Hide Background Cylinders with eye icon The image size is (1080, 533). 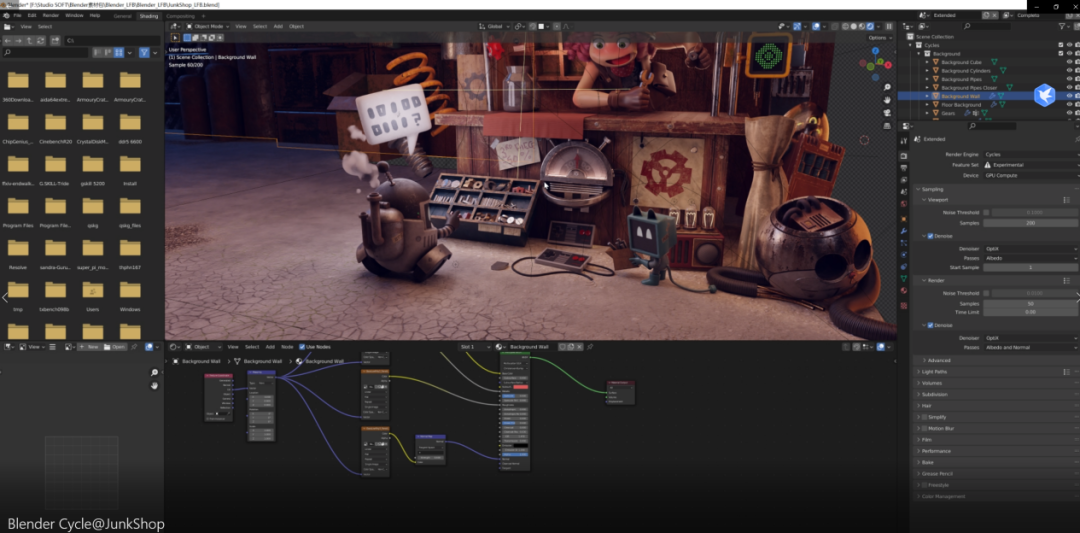point(1069,70)
